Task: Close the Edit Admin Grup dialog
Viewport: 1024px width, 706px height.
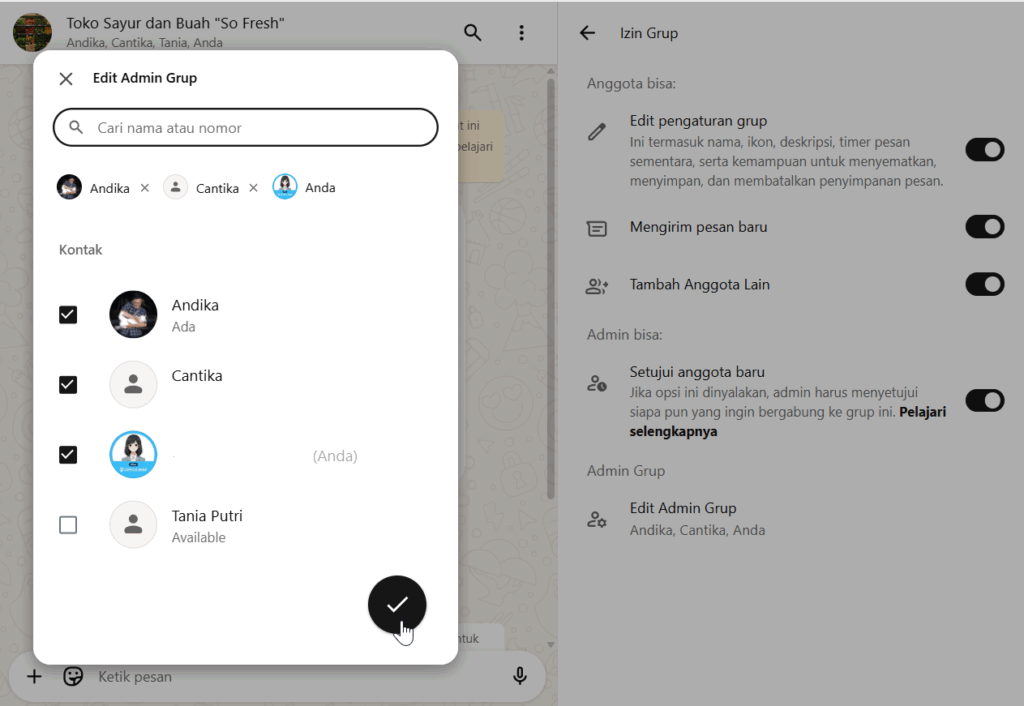Action: (66, 79)
